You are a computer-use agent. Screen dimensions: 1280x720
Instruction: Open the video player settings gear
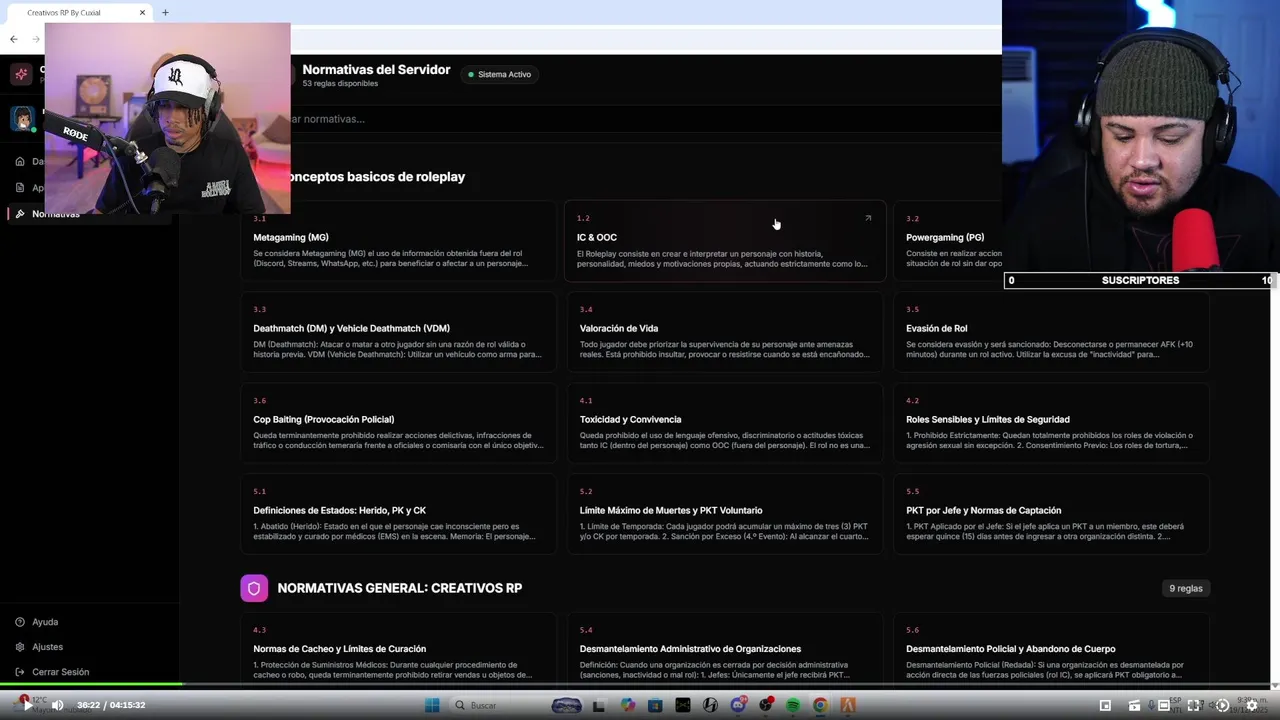[x=1251, y=705]
